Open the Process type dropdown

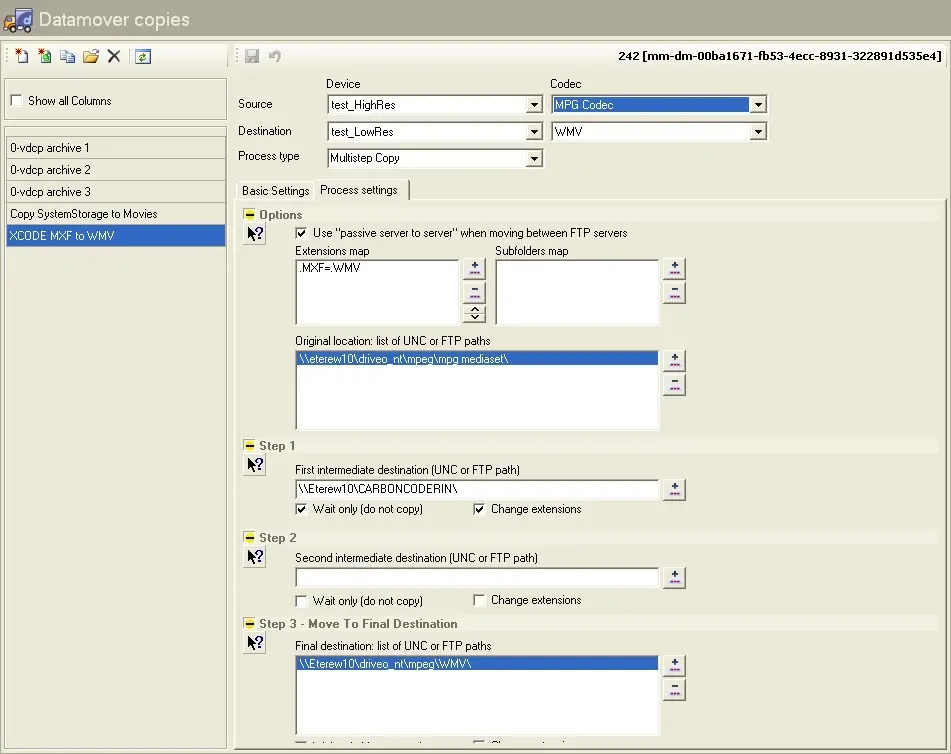[x=534, y=159]
